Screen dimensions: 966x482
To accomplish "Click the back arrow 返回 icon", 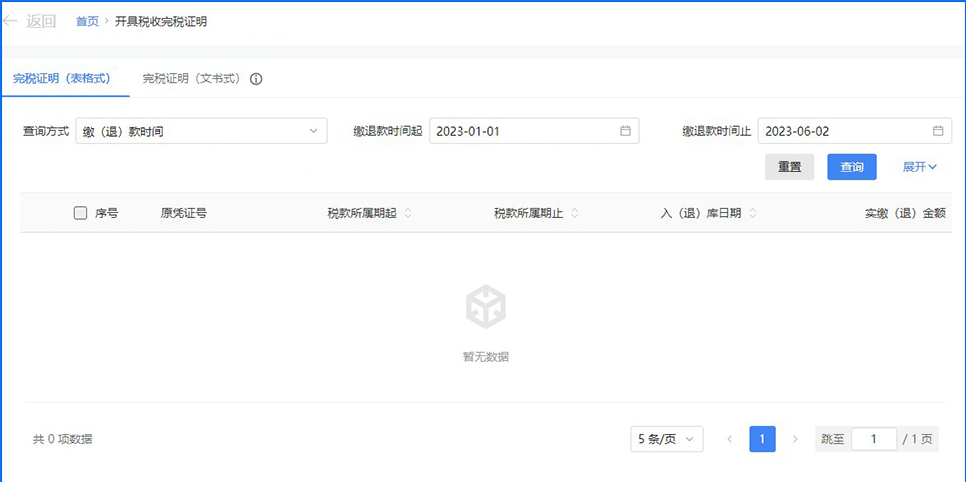I will (x=11, y=20).
